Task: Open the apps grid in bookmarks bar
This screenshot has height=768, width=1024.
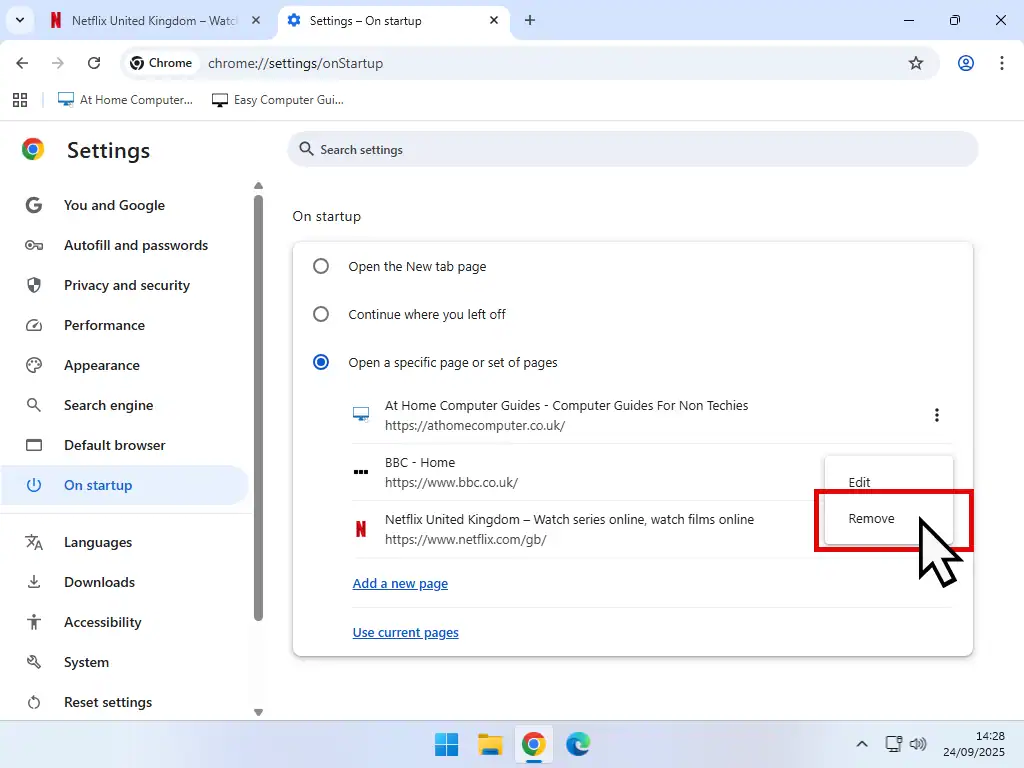Action: [x=19, y=100]
